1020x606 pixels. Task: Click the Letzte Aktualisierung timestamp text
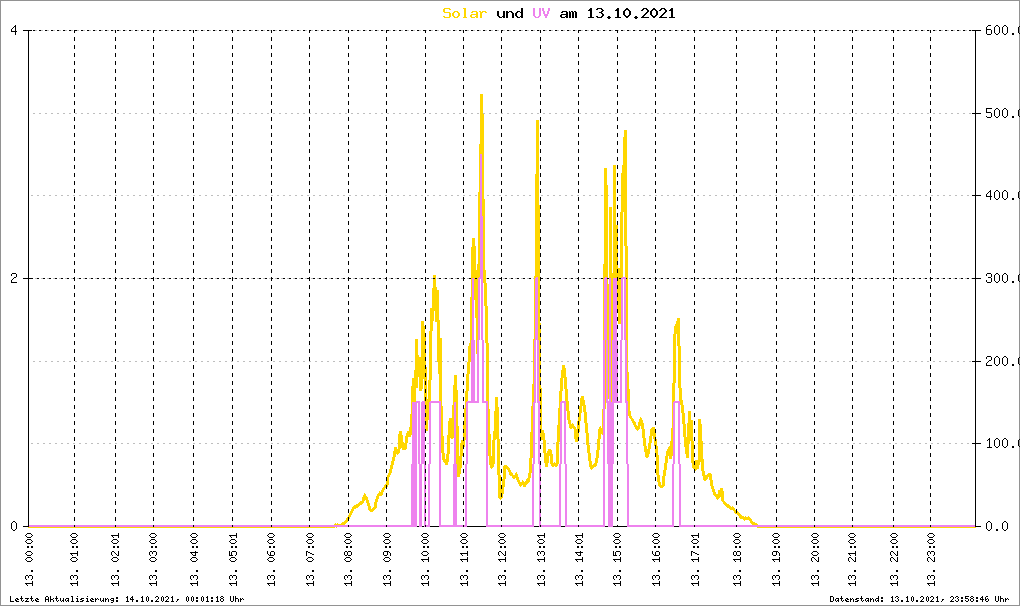point(127,599)
